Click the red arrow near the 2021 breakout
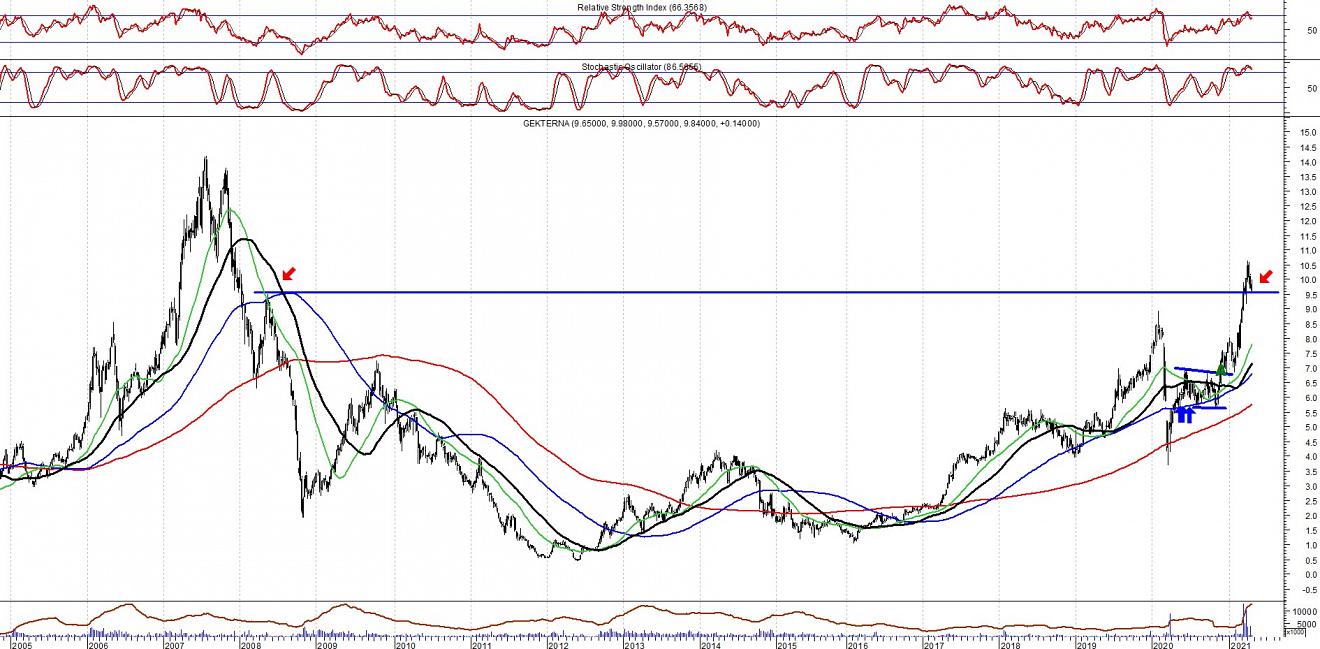 pos(1266,277)
